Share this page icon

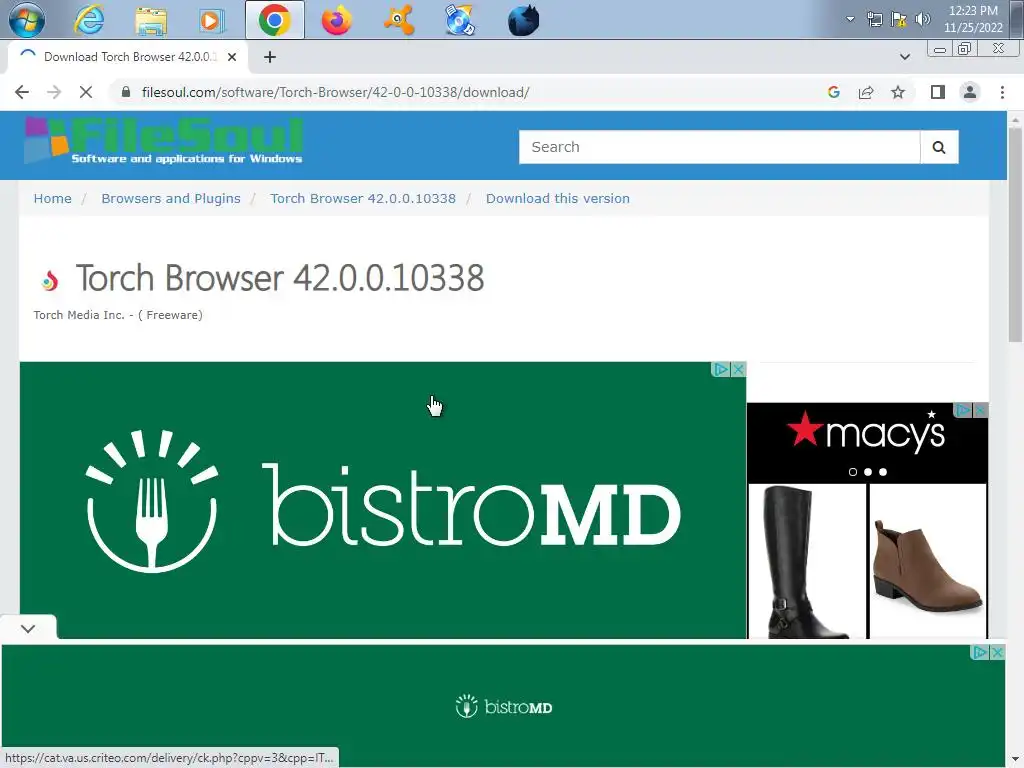(866, 92)
